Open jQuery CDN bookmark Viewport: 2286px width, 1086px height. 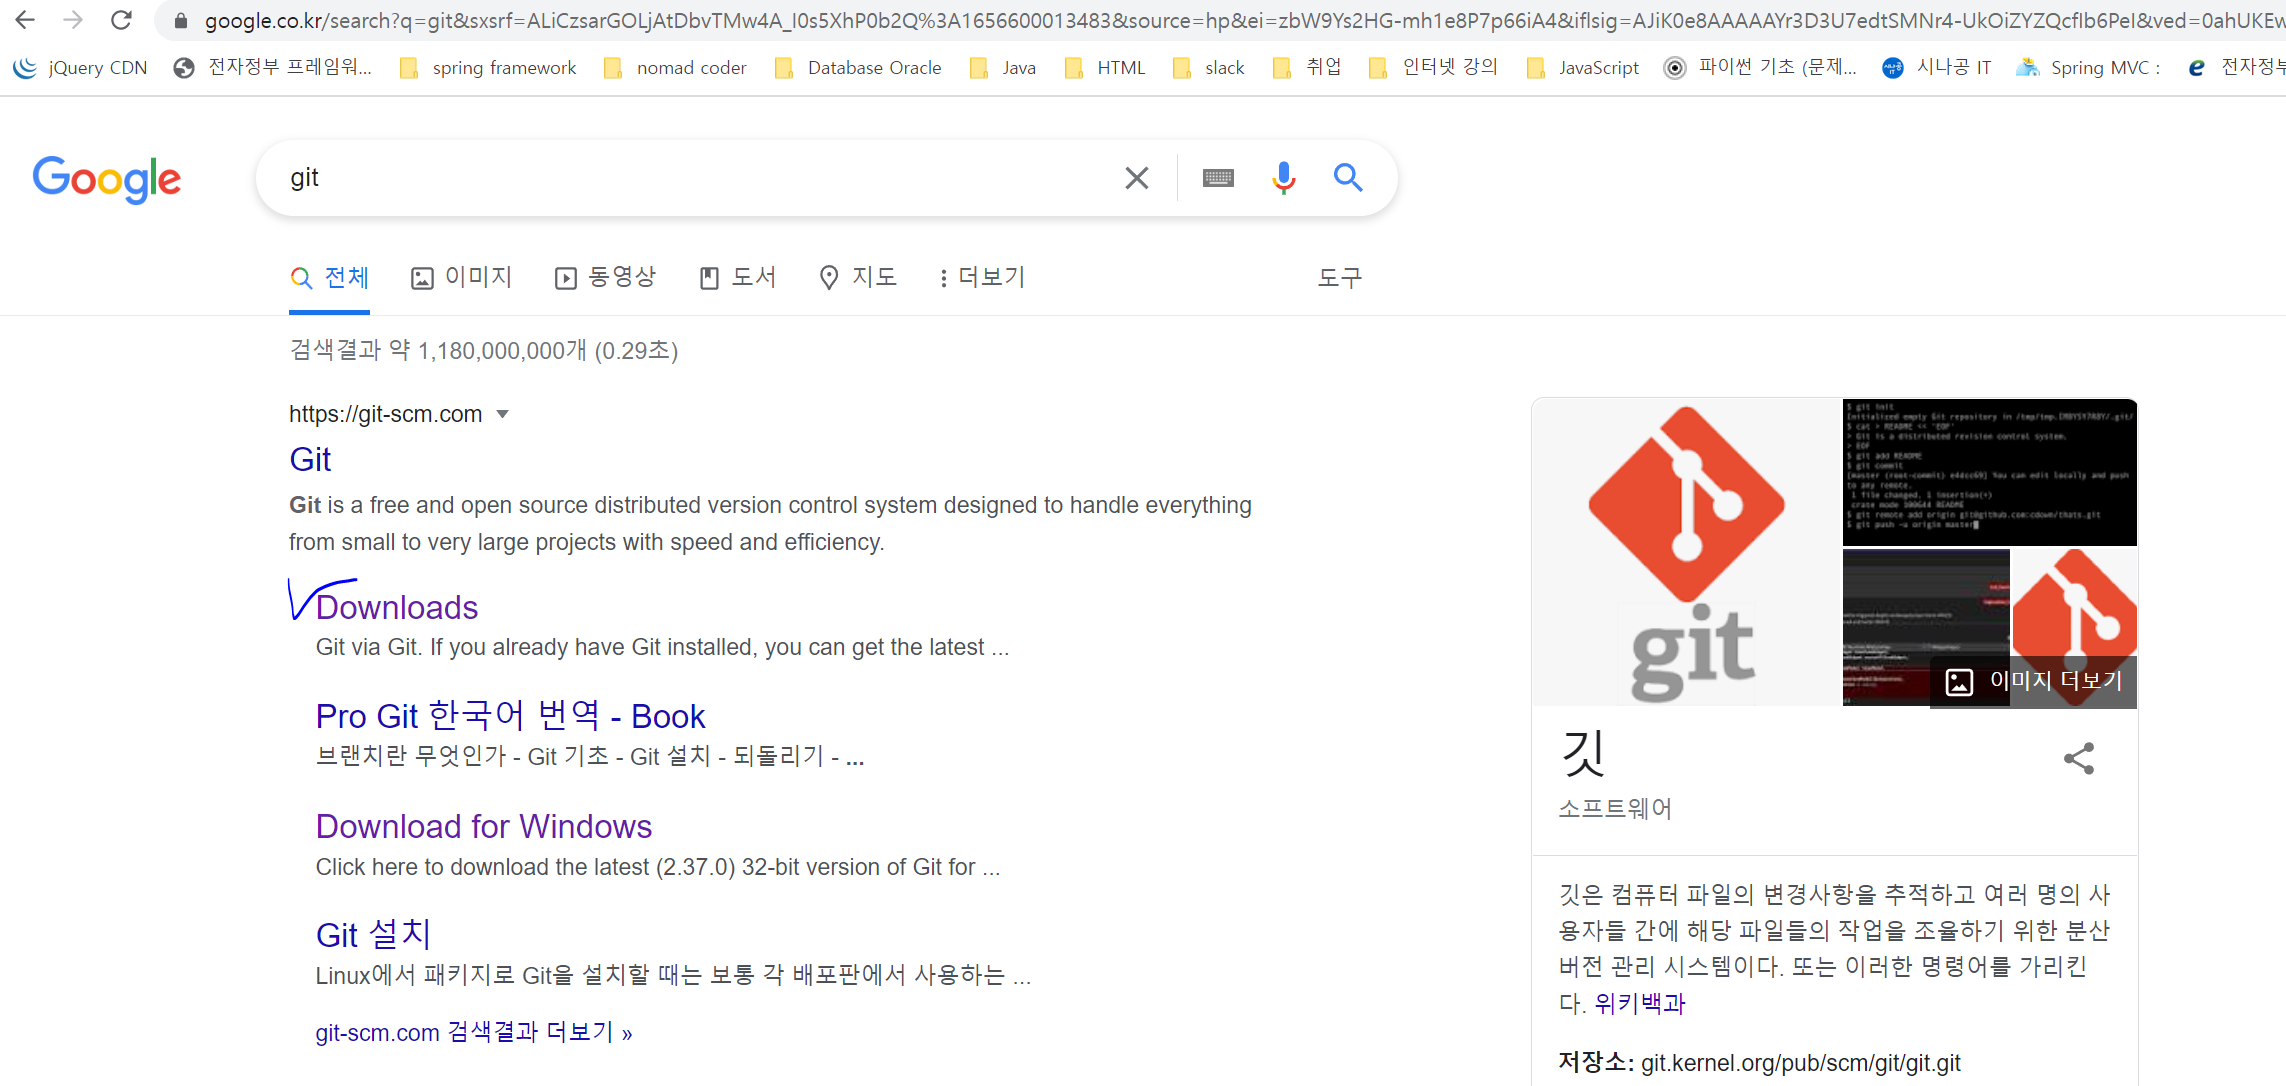[80, 67]
